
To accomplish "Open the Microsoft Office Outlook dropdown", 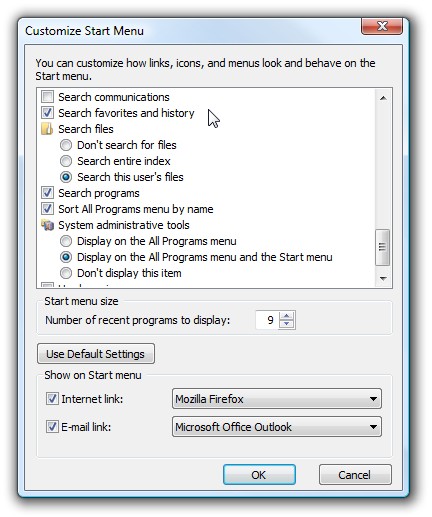I will (277, 427).
